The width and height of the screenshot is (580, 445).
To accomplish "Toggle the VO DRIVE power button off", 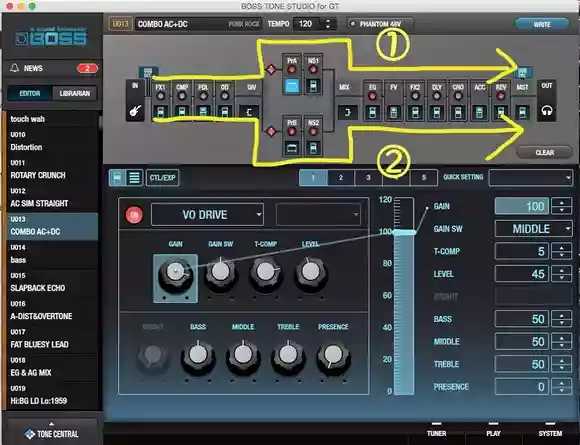I will (x=134, y=215).
